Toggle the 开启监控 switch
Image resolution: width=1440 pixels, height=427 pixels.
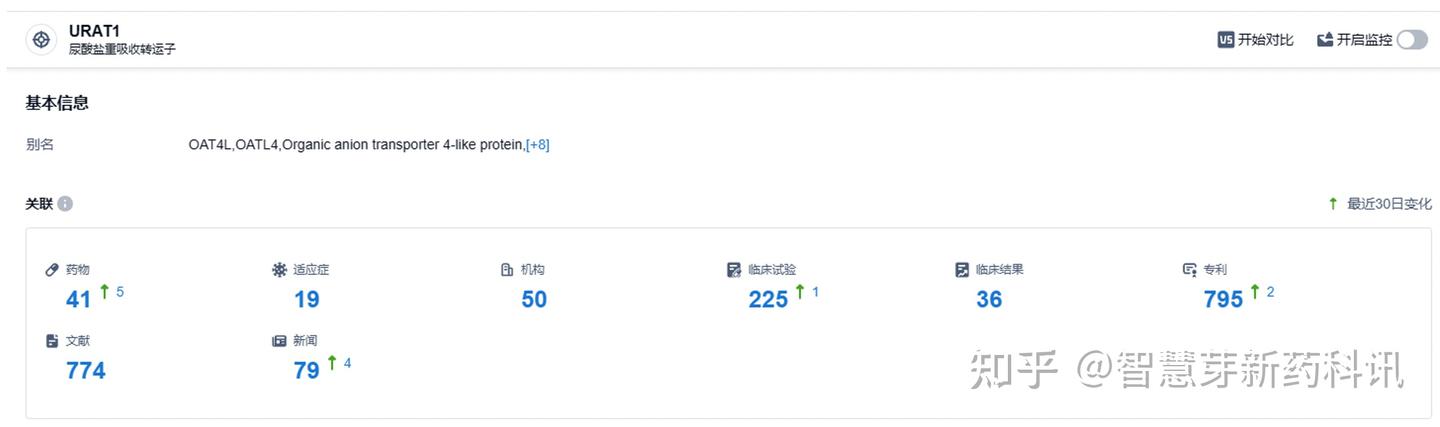1412,40
